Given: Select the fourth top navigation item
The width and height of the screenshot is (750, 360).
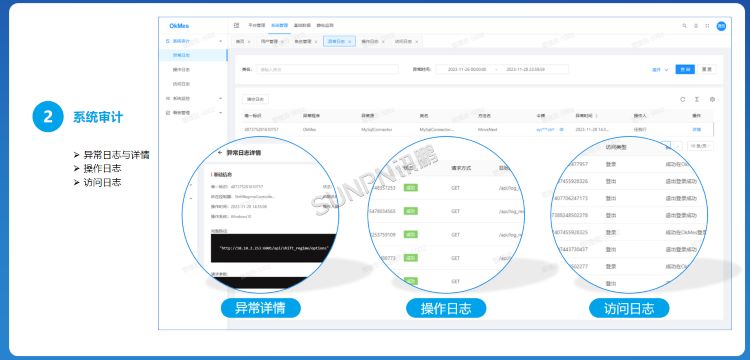Looking at the screenshot, I should coord(325,25).
